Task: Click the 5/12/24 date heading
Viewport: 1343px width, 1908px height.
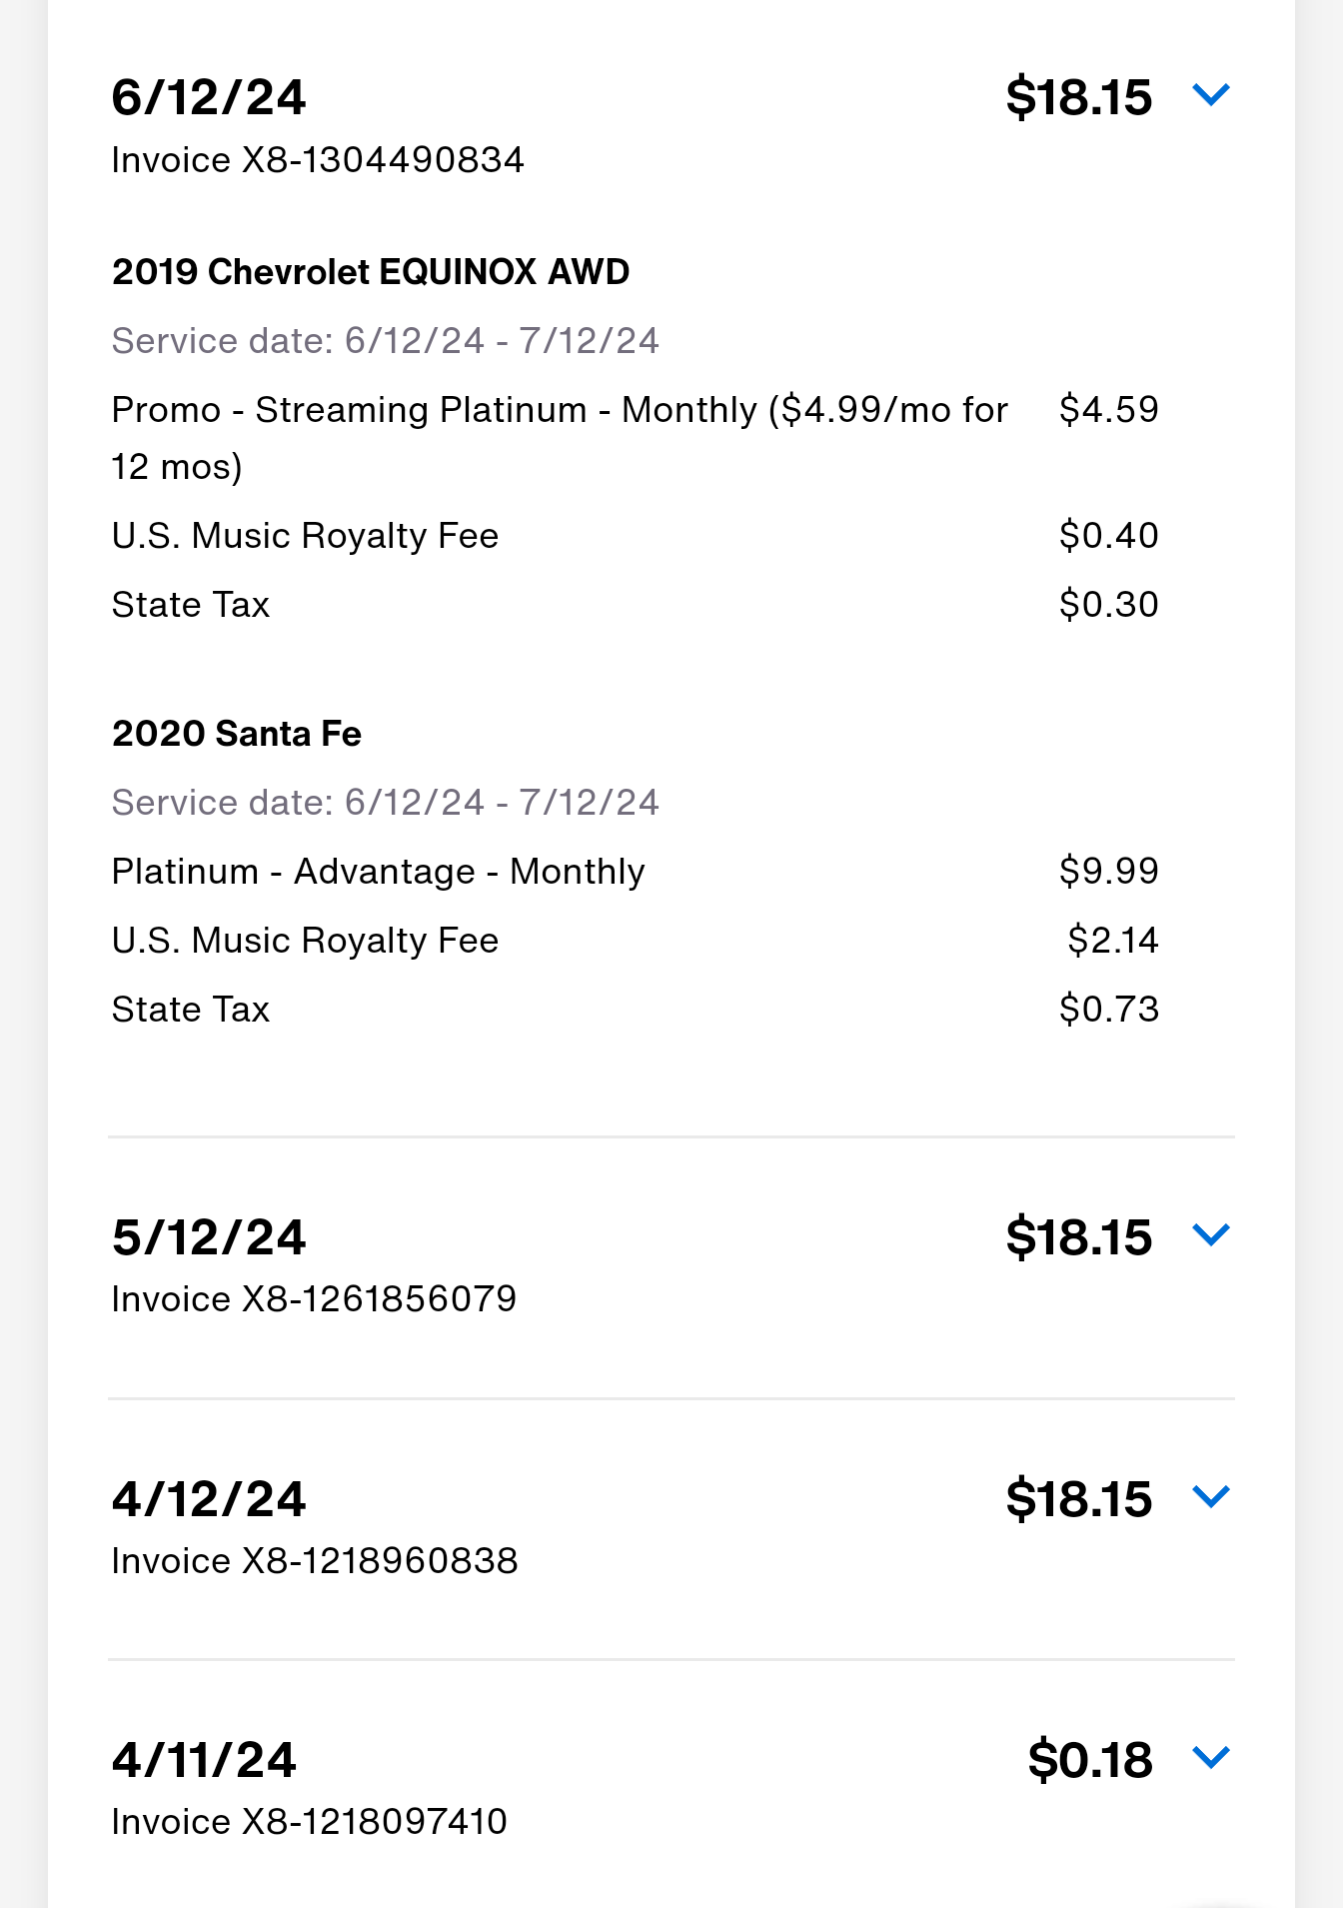Action: [208, 1238]
